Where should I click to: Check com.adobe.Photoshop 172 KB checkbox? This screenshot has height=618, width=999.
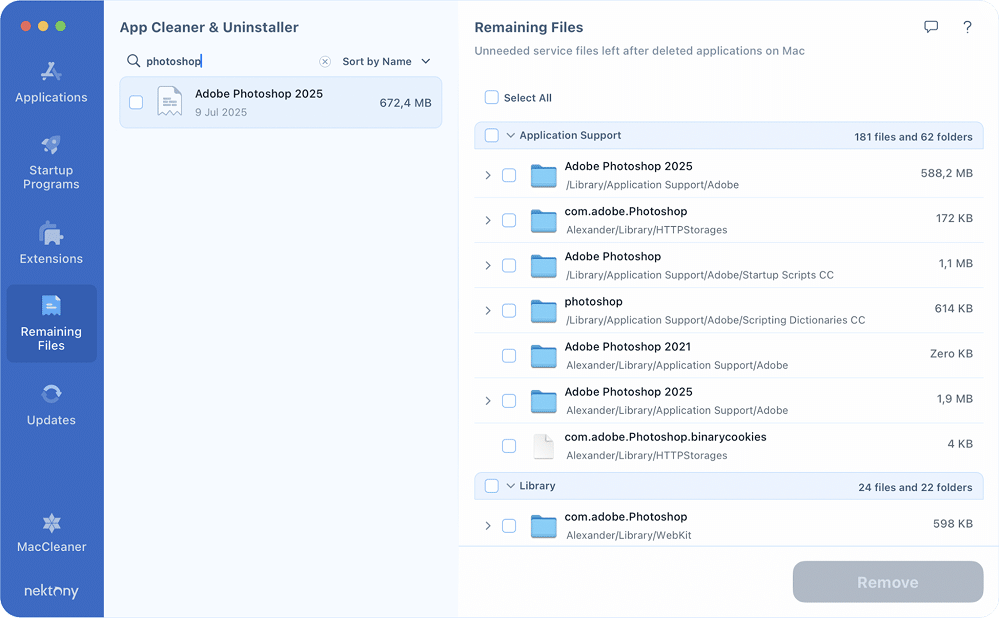point(509,220)
